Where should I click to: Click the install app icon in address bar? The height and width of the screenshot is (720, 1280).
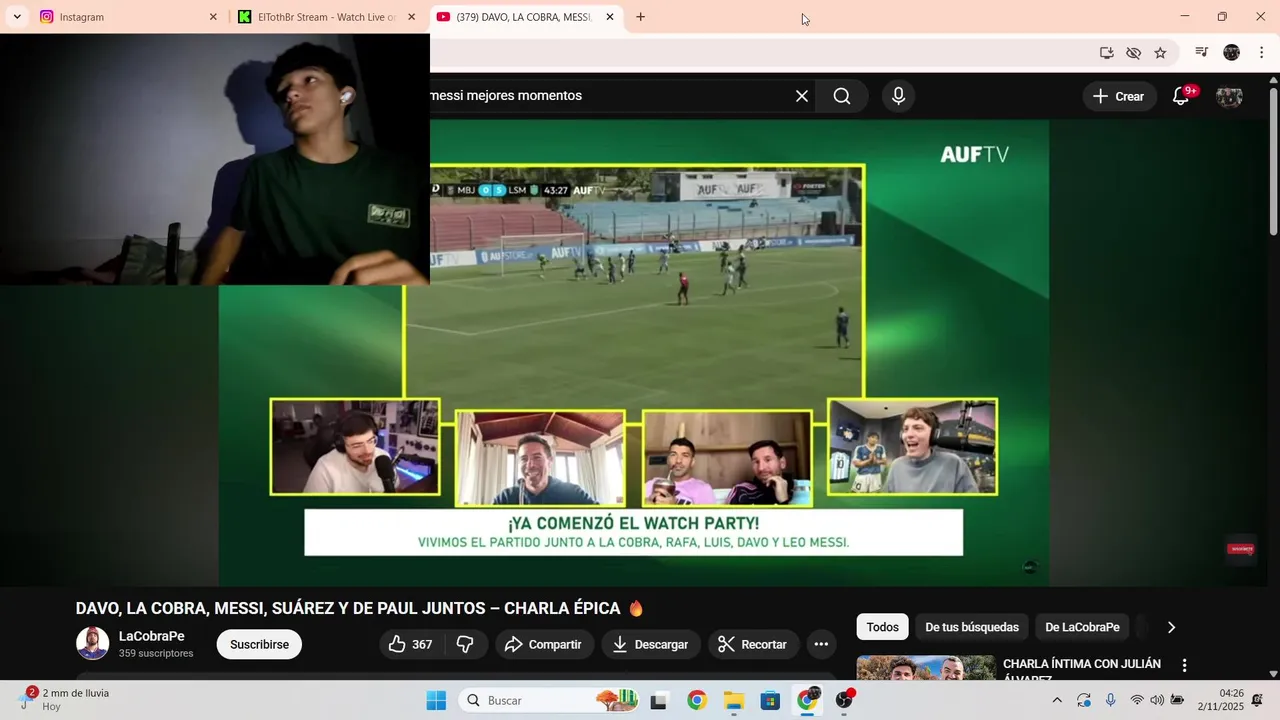1107,53
